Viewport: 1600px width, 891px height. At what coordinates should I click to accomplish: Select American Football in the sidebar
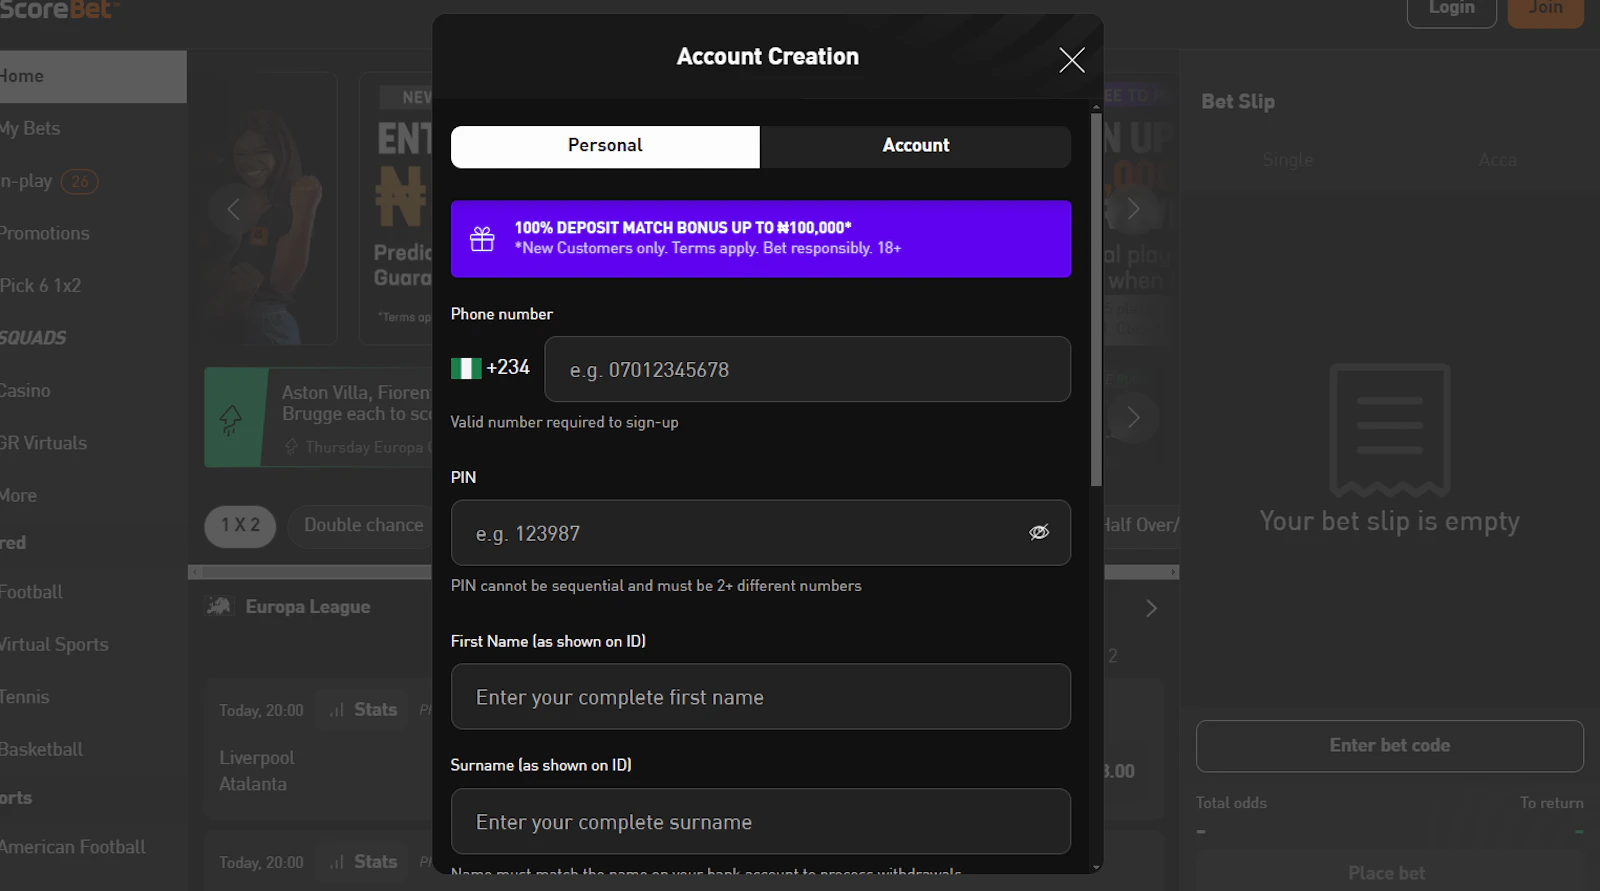[72, 847]
